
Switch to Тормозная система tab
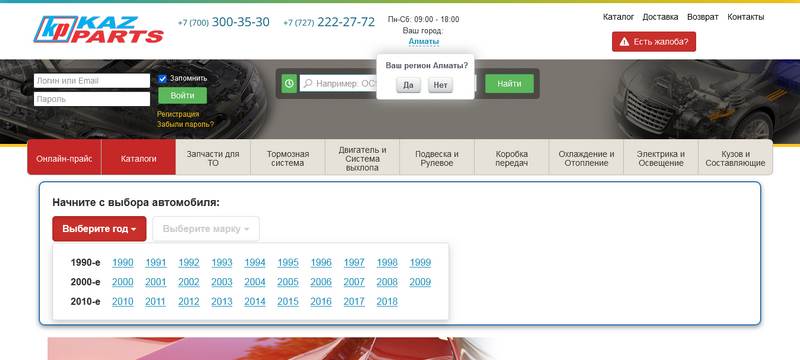(x=288, y=159)
